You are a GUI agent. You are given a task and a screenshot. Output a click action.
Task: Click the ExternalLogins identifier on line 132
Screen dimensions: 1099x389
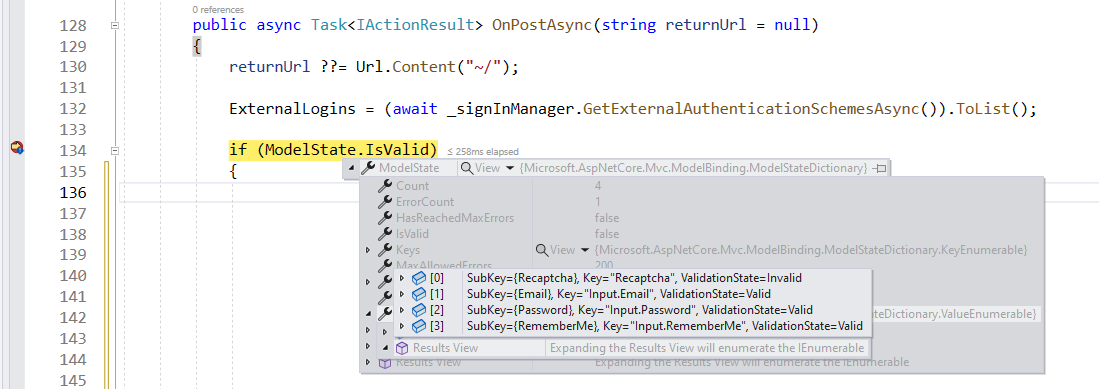[x=292, y=109]
